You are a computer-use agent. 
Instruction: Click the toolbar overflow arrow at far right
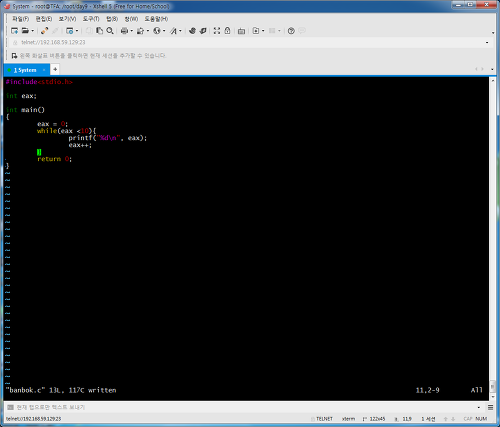(x=493, y=33)
